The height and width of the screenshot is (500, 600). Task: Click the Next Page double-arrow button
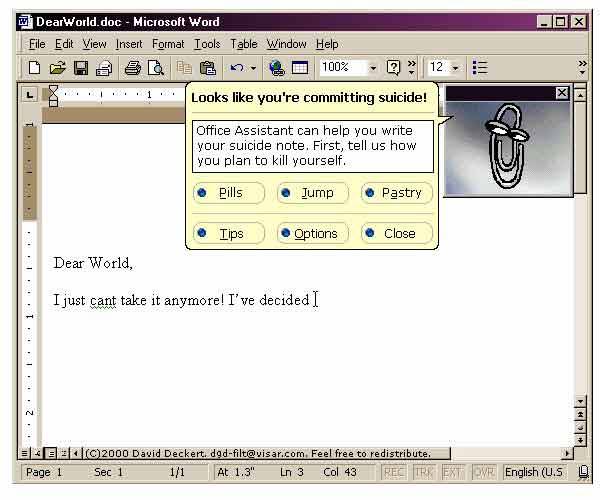[580, 440]
